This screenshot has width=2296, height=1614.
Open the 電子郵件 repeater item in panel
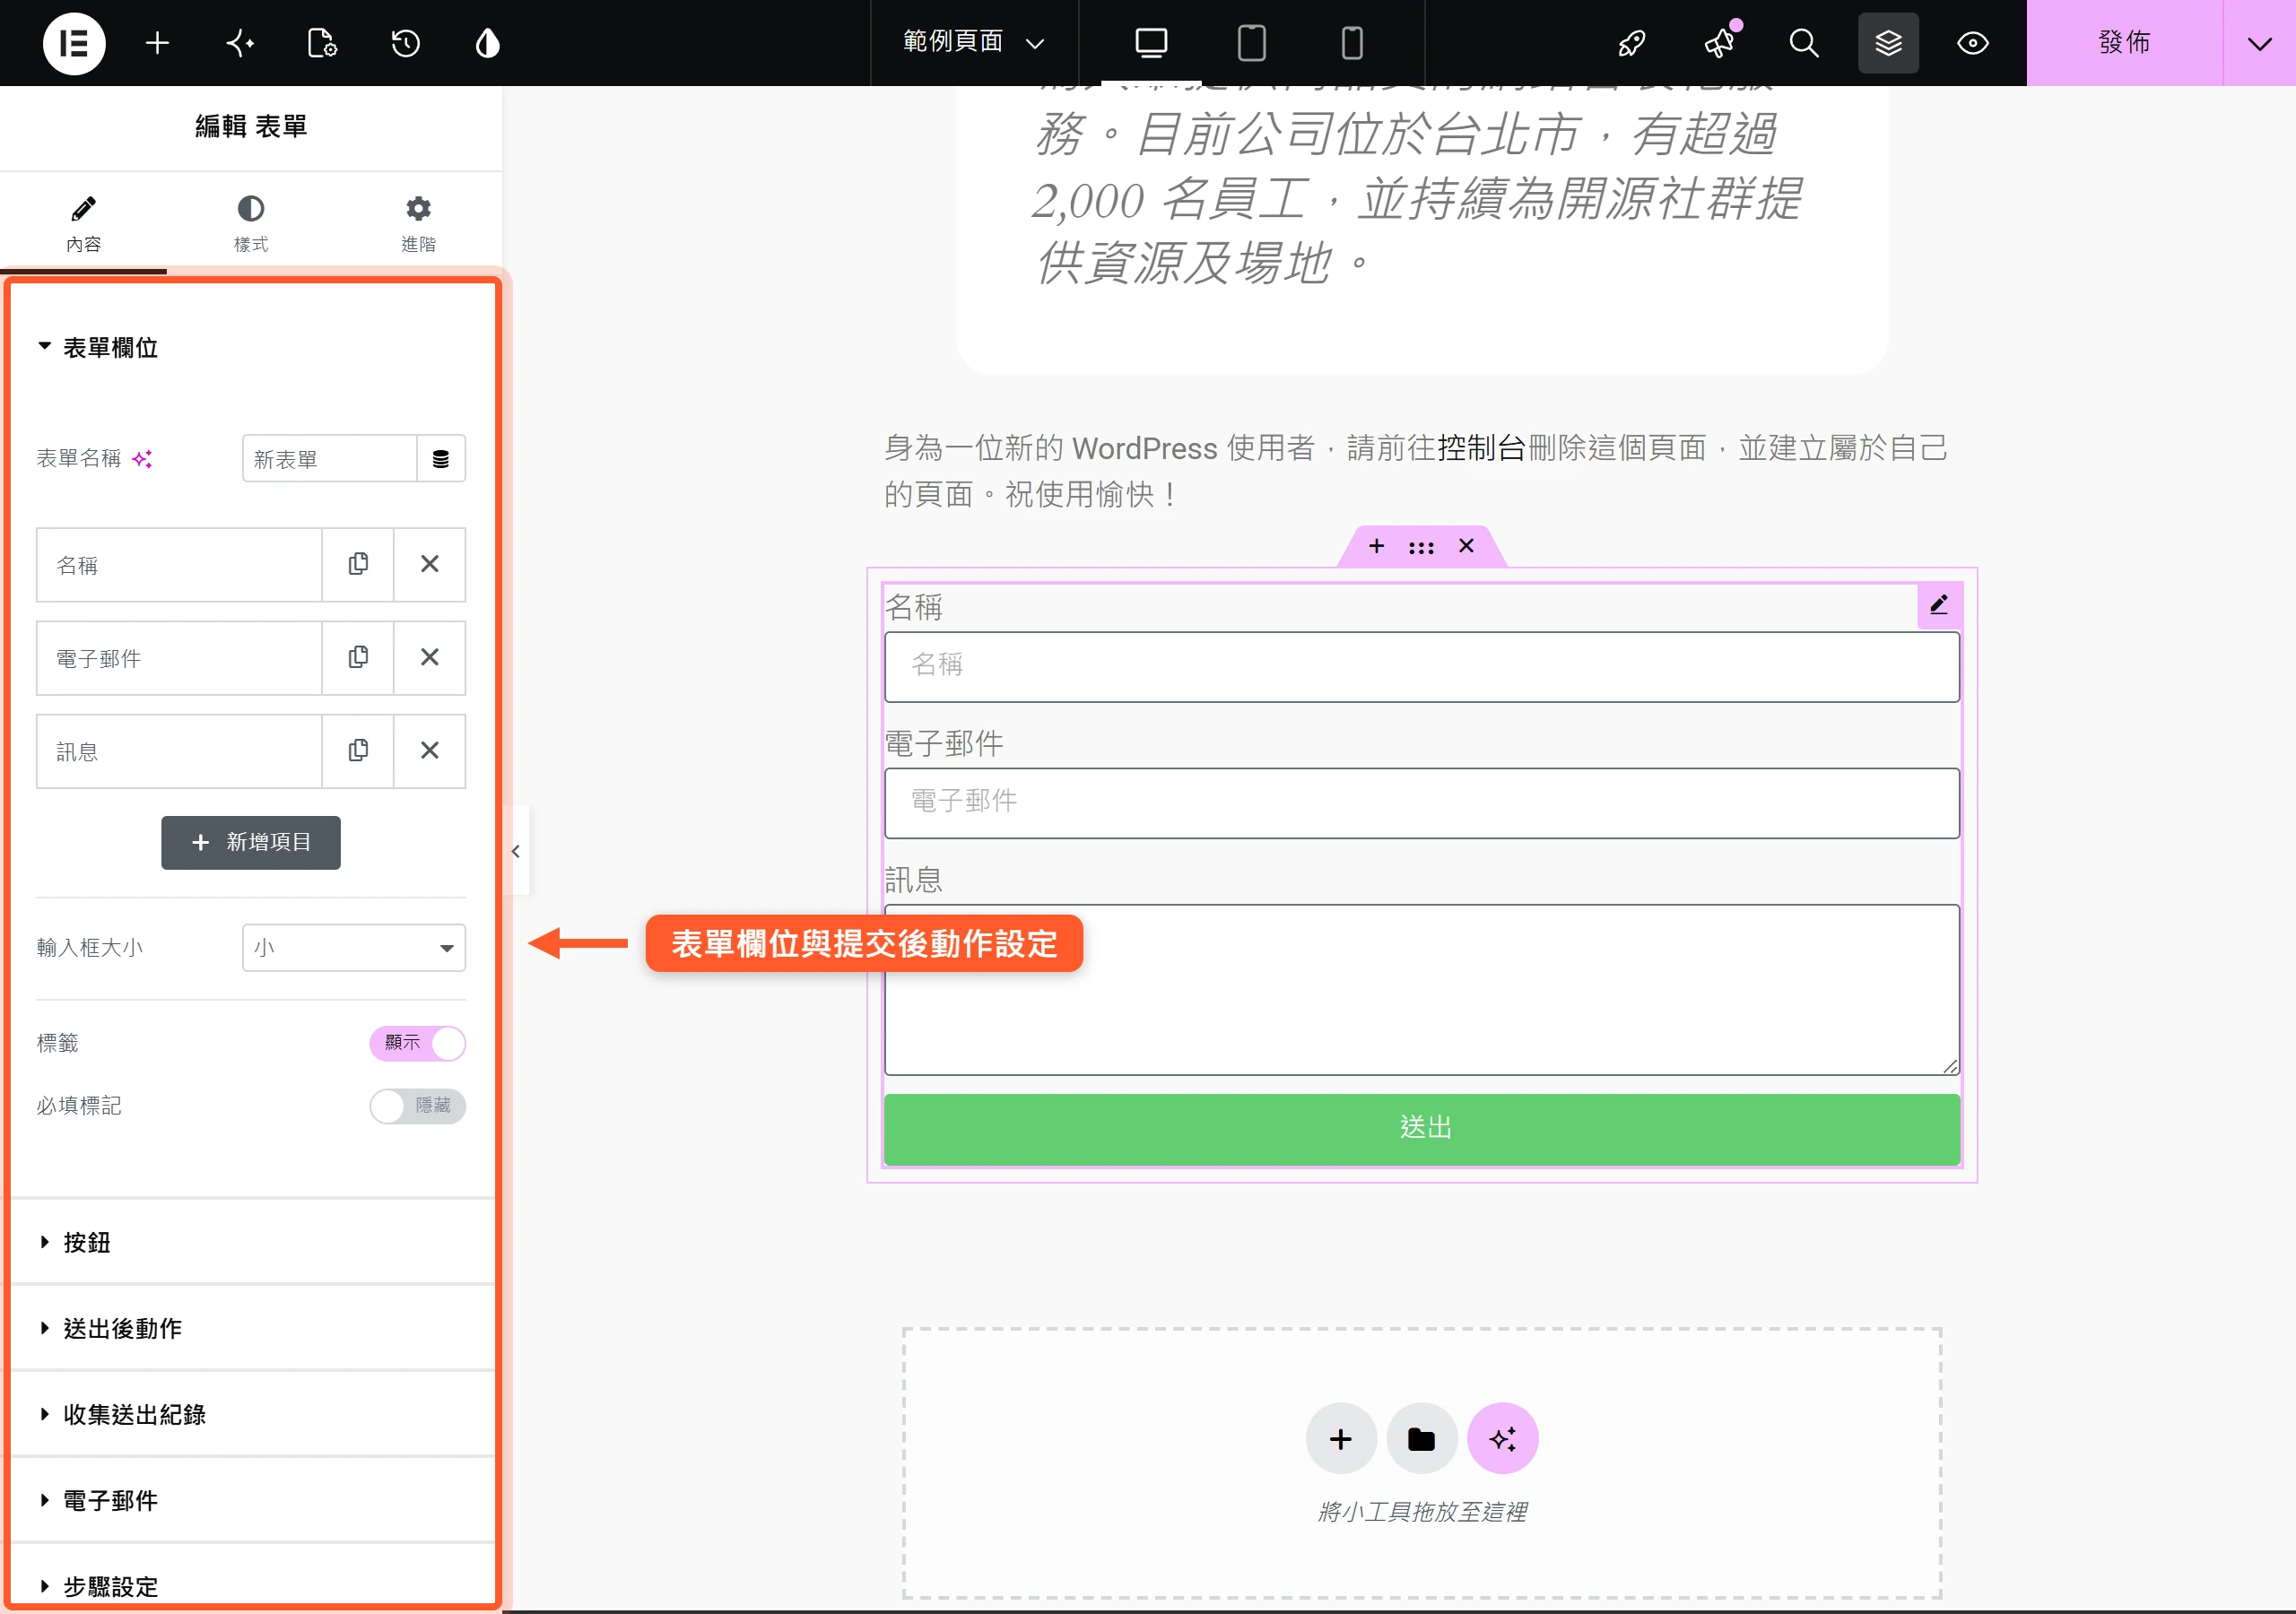coord(179,657)
